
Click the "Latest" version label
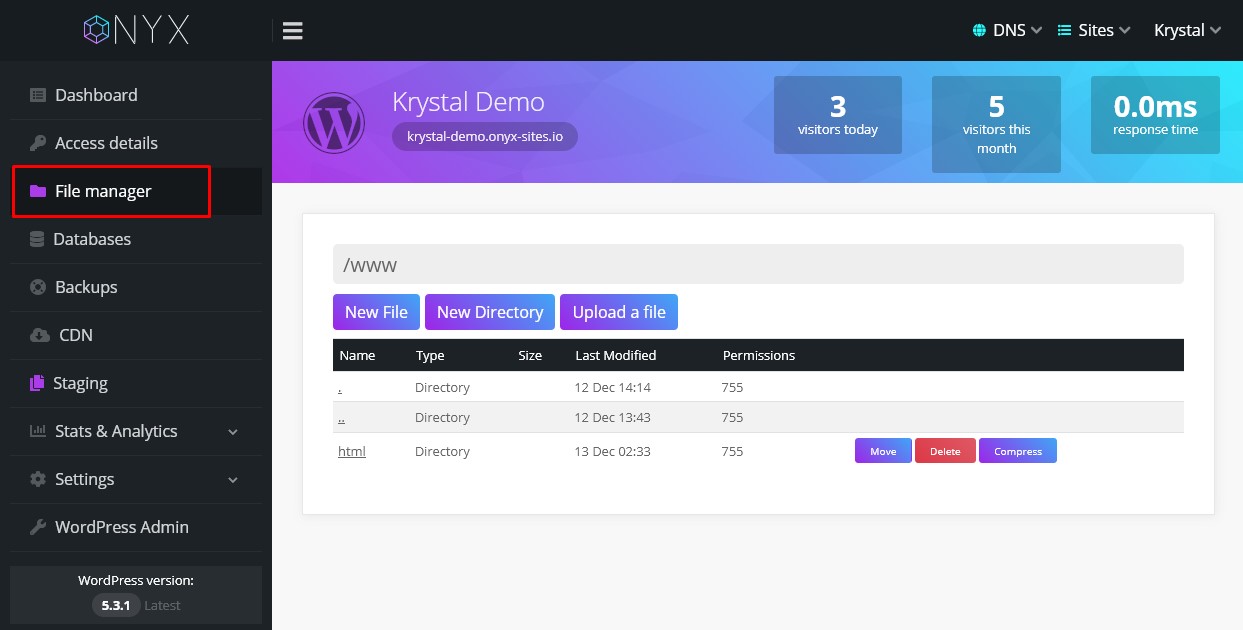[162, 605]
